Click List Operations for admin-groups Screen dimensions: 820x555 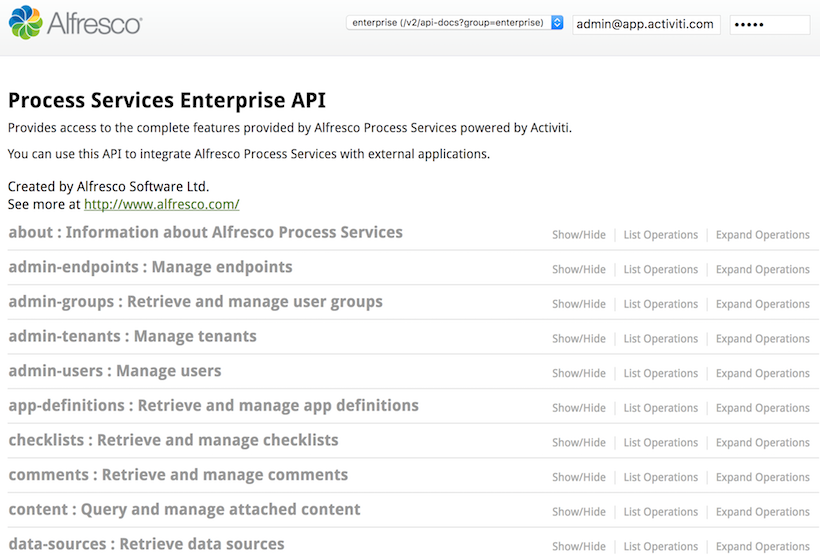pos(660,304)
